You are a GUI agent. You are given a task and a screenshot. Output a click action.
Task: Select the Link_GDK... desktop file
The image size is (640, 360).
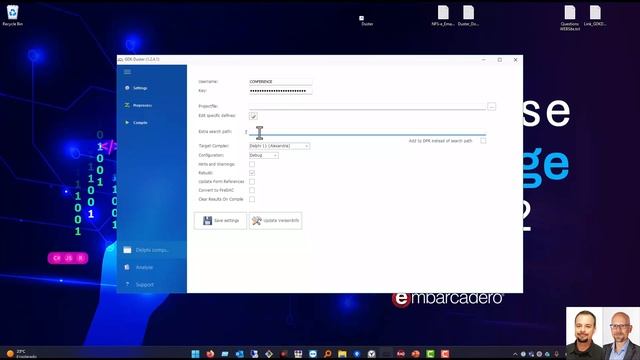pyautogui.click(x=595, y=16)
